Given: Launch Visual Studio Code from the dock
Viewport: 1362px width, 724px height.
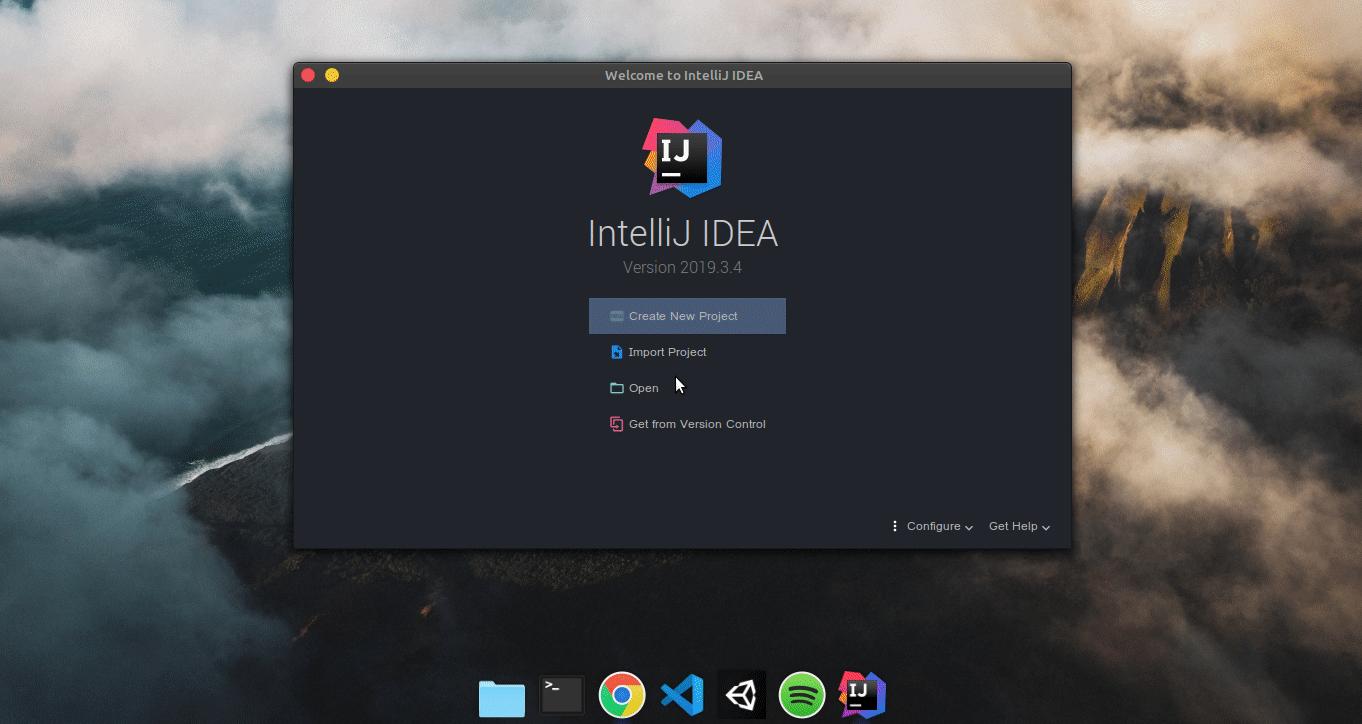Looking at the screenshot, I should pyautogui.click(x=682, y=695).
